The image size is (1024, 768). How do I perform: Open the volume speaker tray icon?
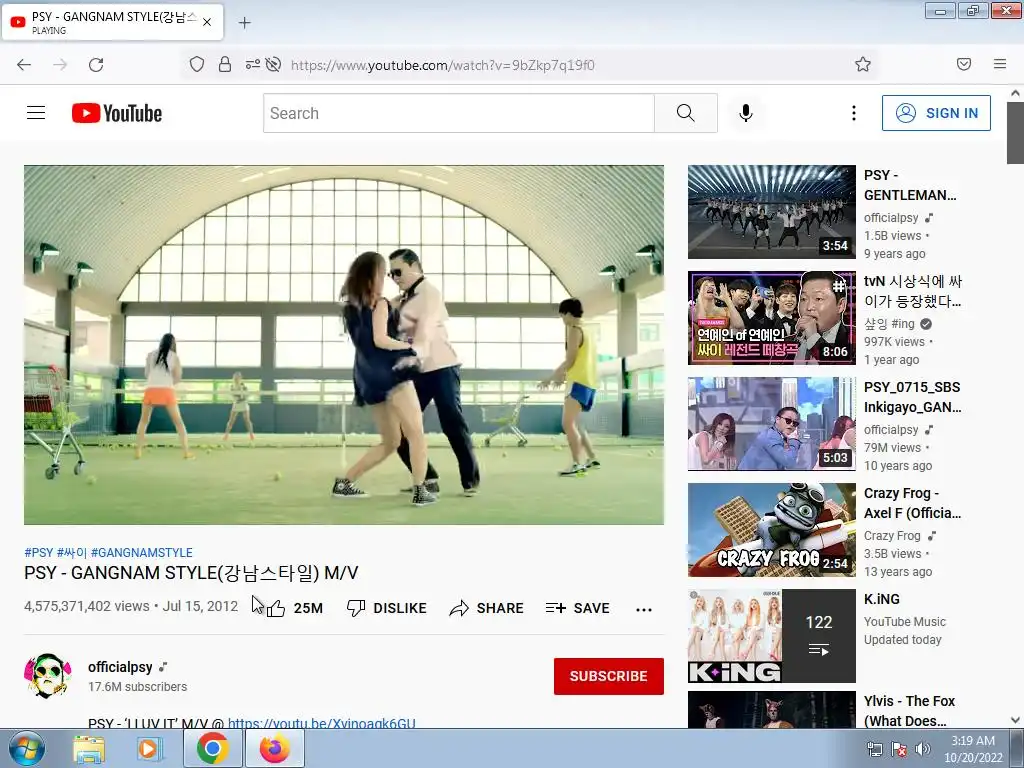(x=923, y=749)
